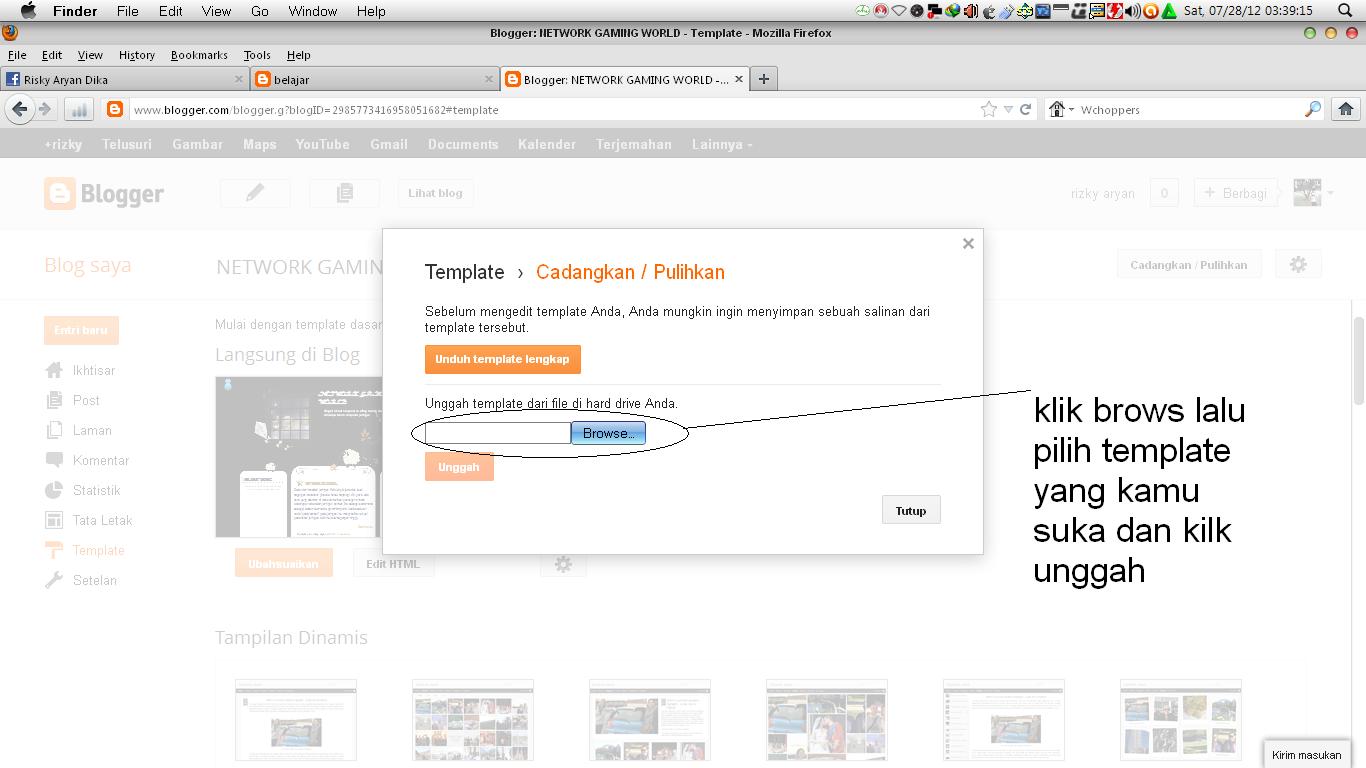Click Cadangkan / Pulihkan button on page
Viewport: 1366px width, 768px height.
[x=1189, y=265]
